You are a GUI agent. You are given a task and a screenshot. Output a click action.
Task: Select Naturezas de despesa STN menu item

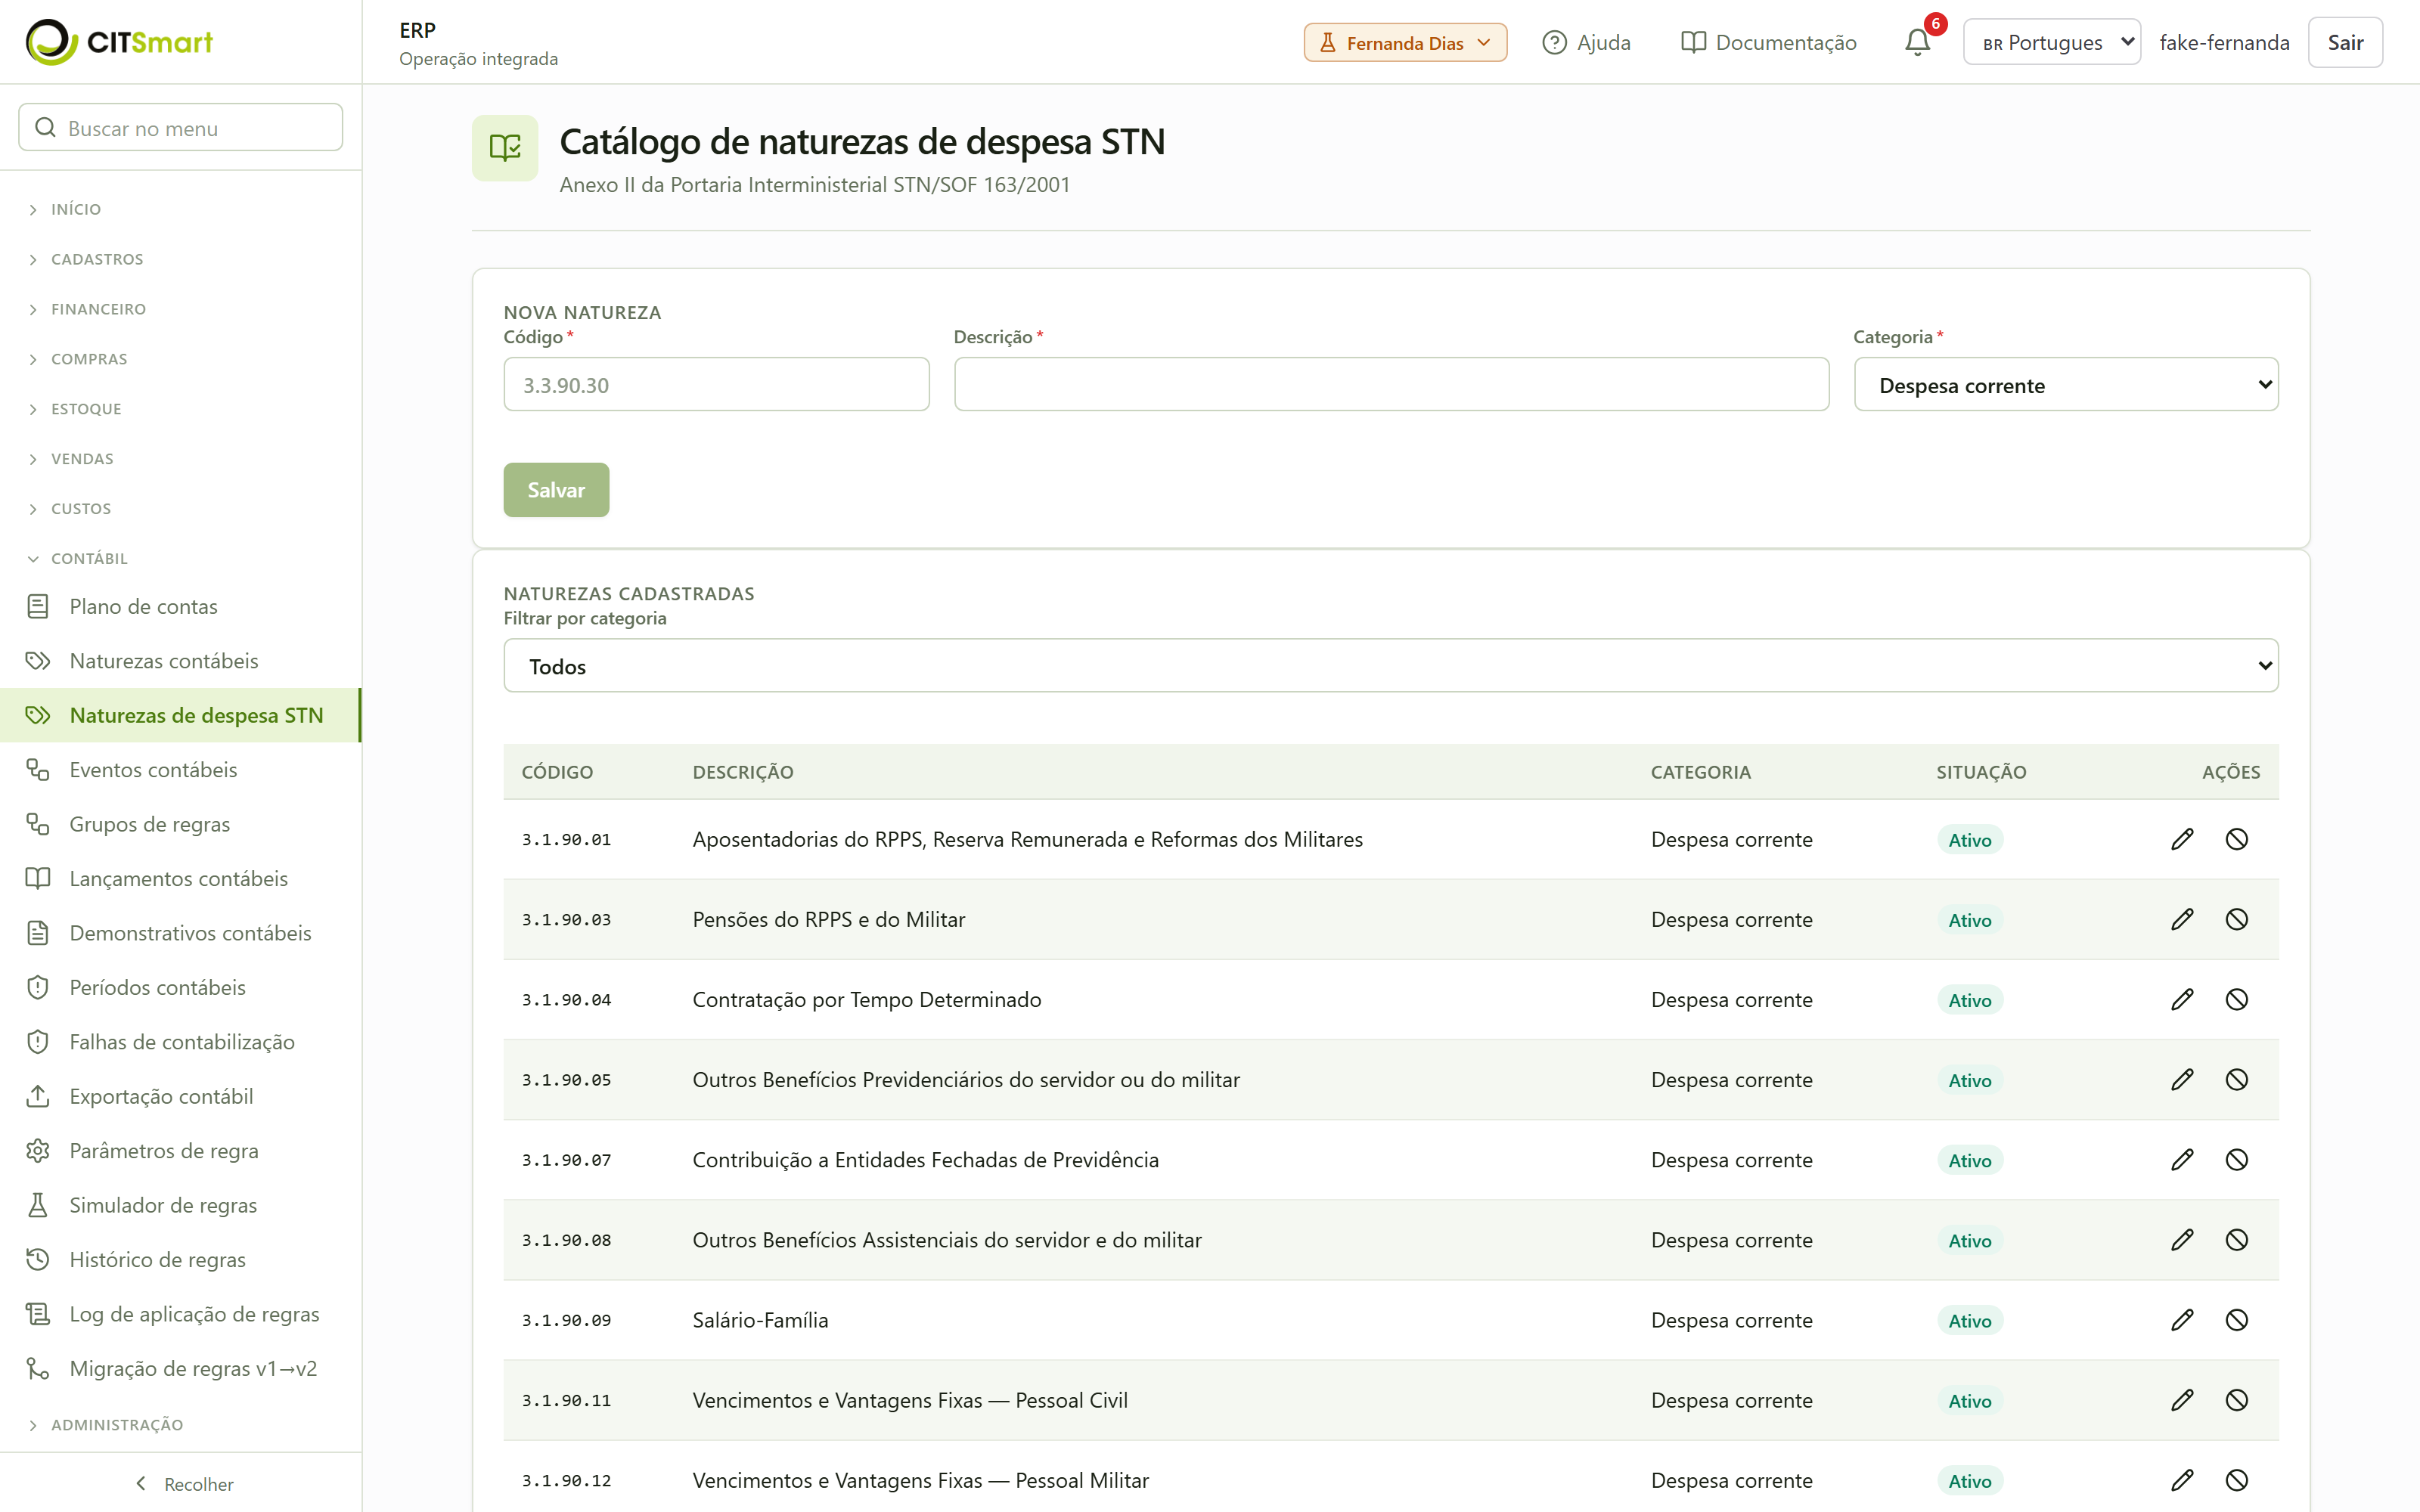pos(180,715)
